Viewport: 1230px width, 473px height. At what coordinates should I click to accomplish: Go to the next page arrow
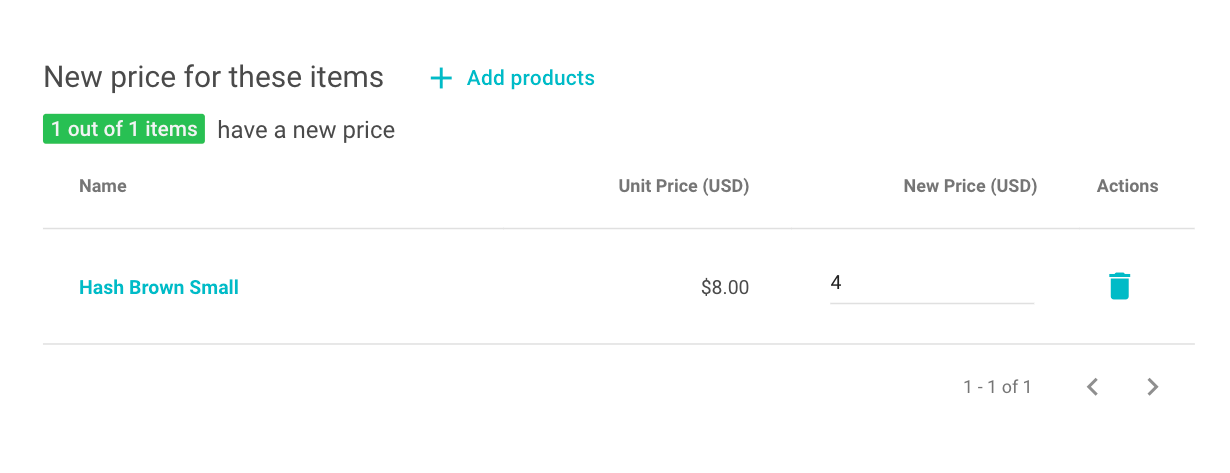click(x=1153, y=387)
